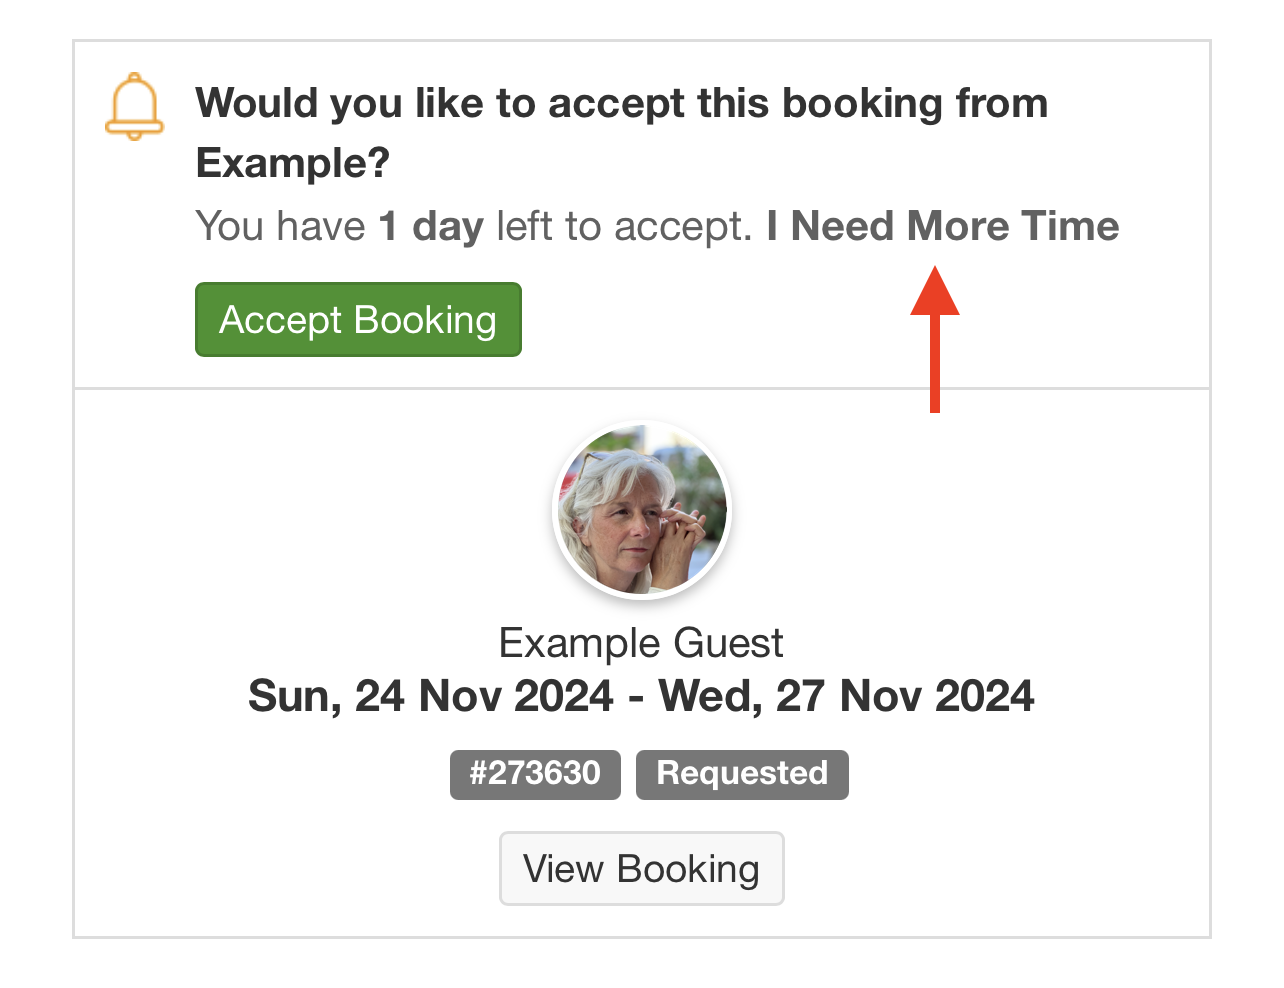Select the check-in date Sun, 24 Nov 2024
Screen dimensions: 1284x988
tap(431, 696)
